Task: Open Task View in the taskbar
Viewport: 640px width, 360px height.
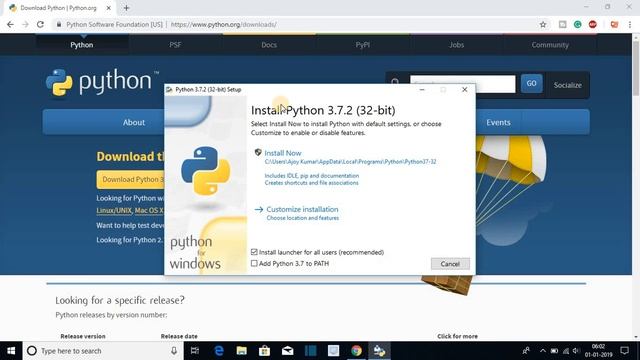Action: click(195, 351)
